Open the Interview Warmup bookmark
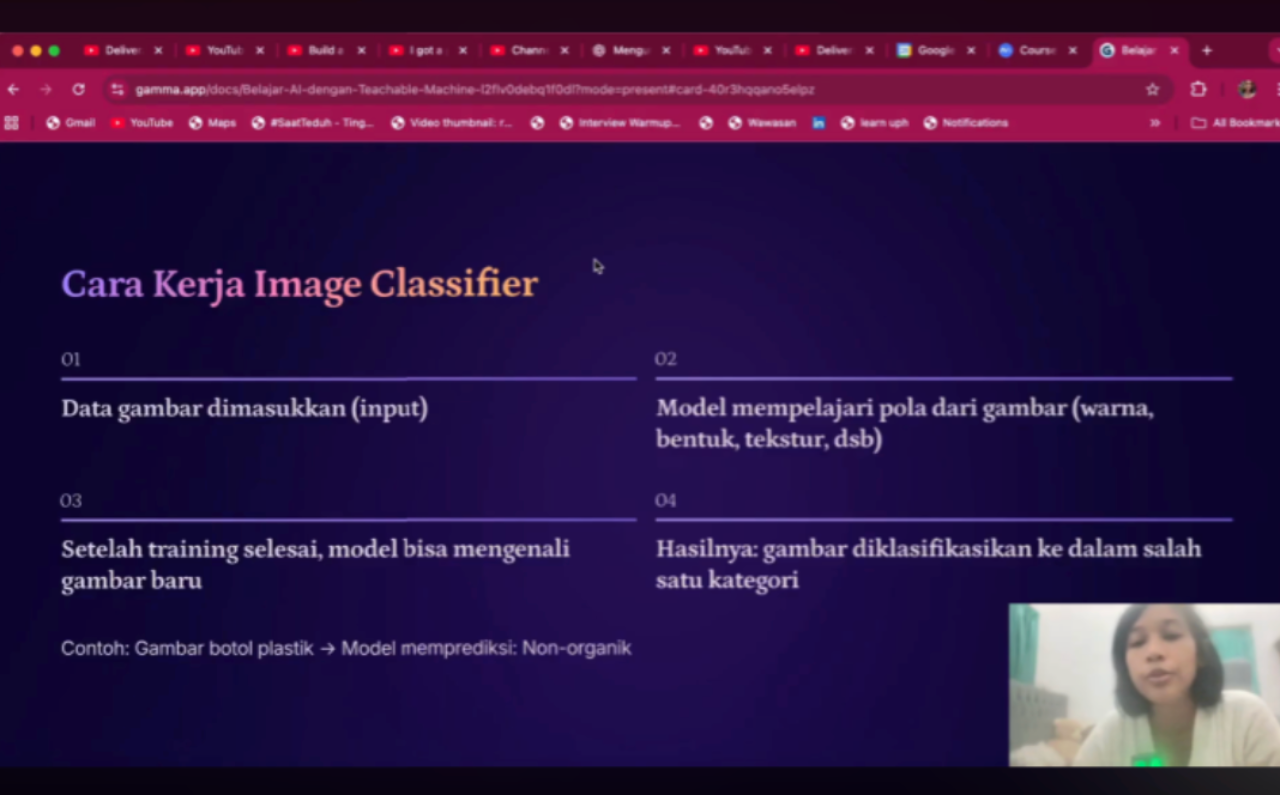 (x=620, y=123)
